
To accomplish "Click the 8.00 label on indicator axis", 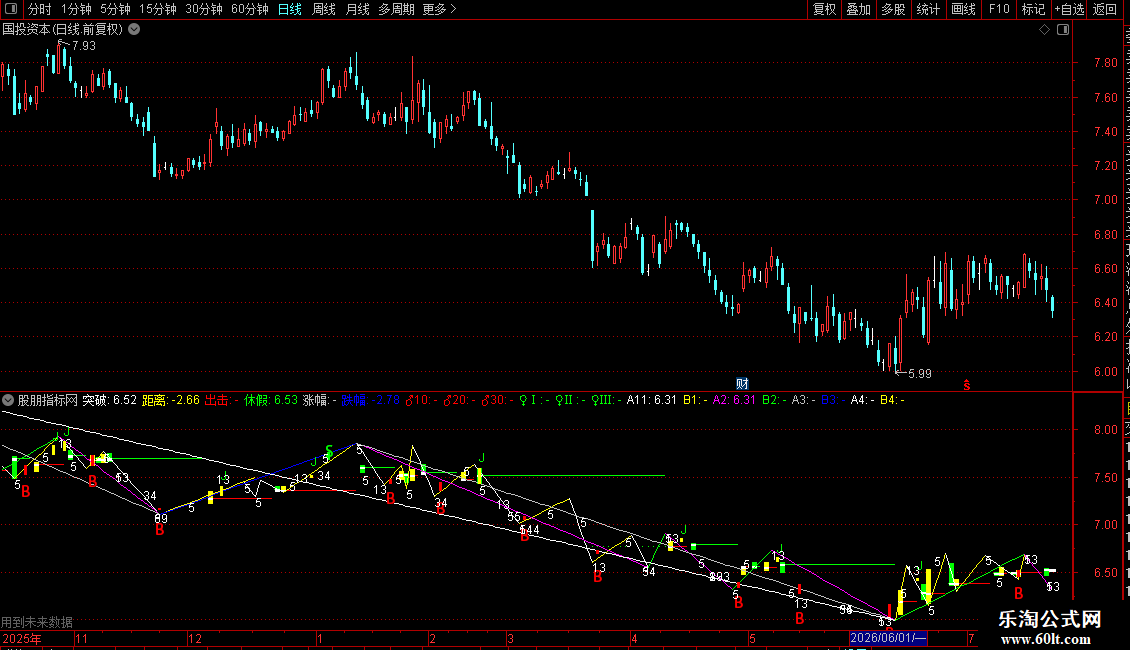I will pyautogui.click(x=1105, y=430).
